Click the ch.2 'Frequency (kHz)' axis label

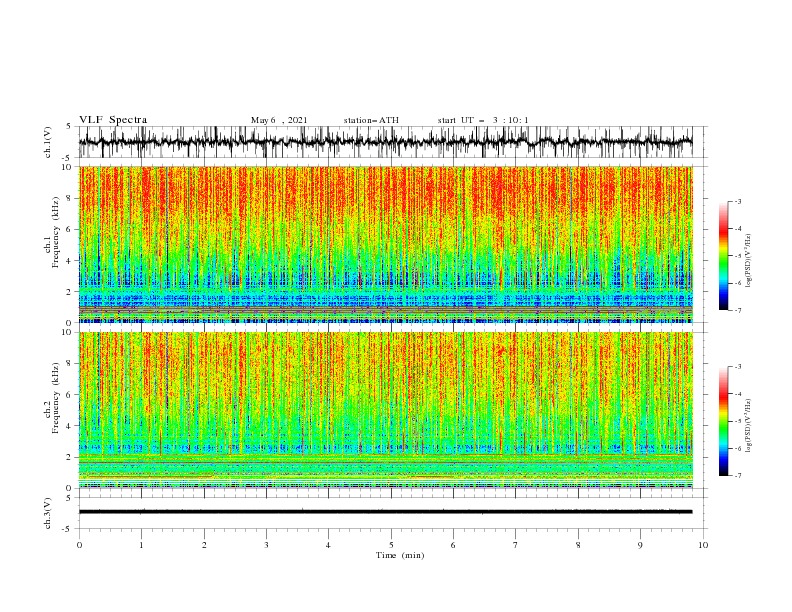click(56, 398)
